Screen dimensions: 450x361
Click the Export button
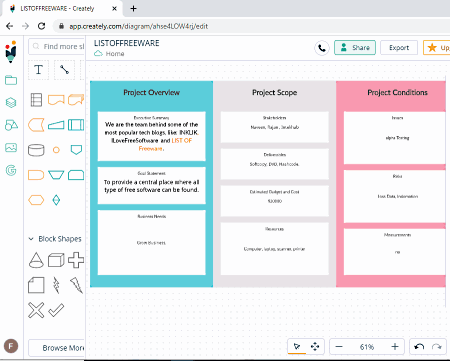(399, 48)
